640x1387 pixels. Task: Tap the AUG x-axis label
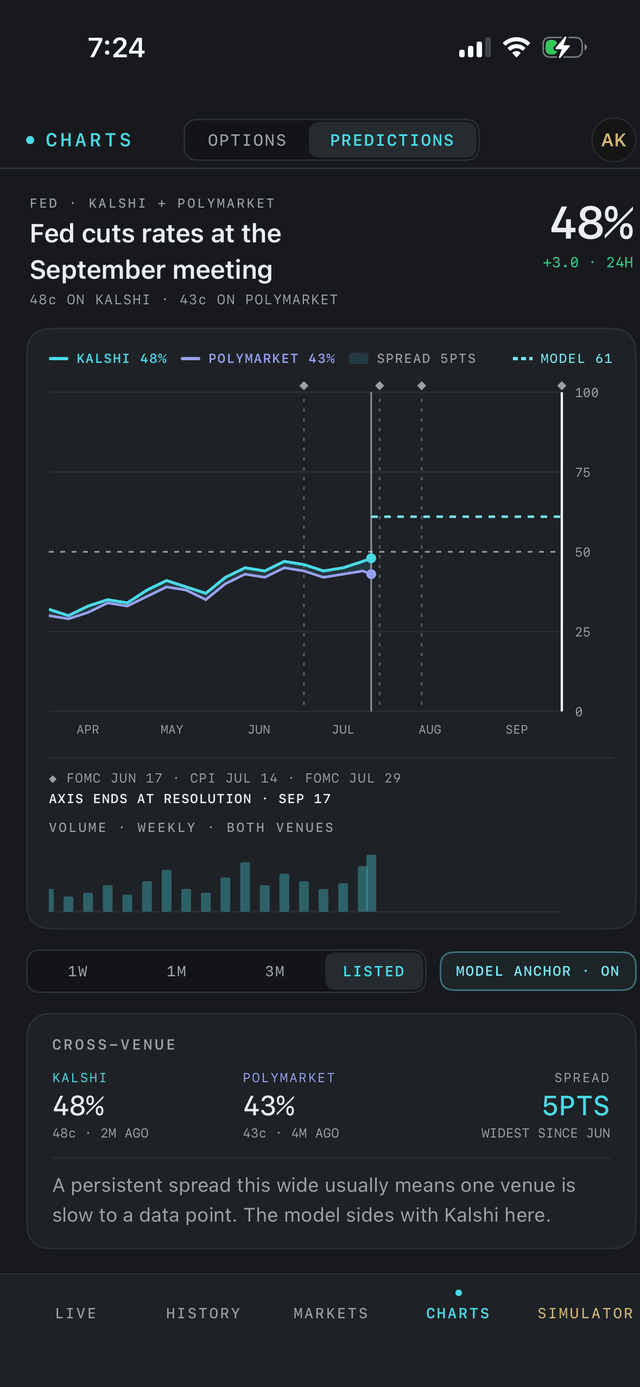[x=430, y=730]
